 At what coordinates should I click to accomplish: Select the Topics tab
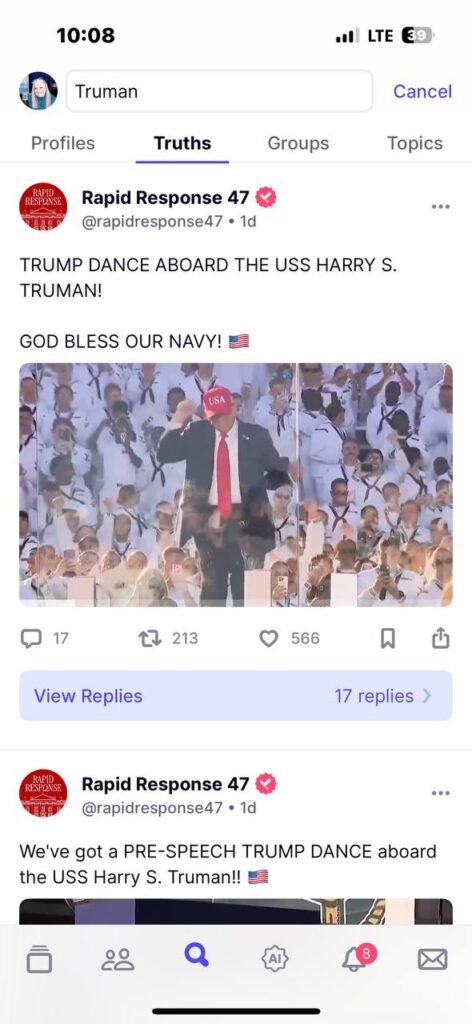coord(415,144)
